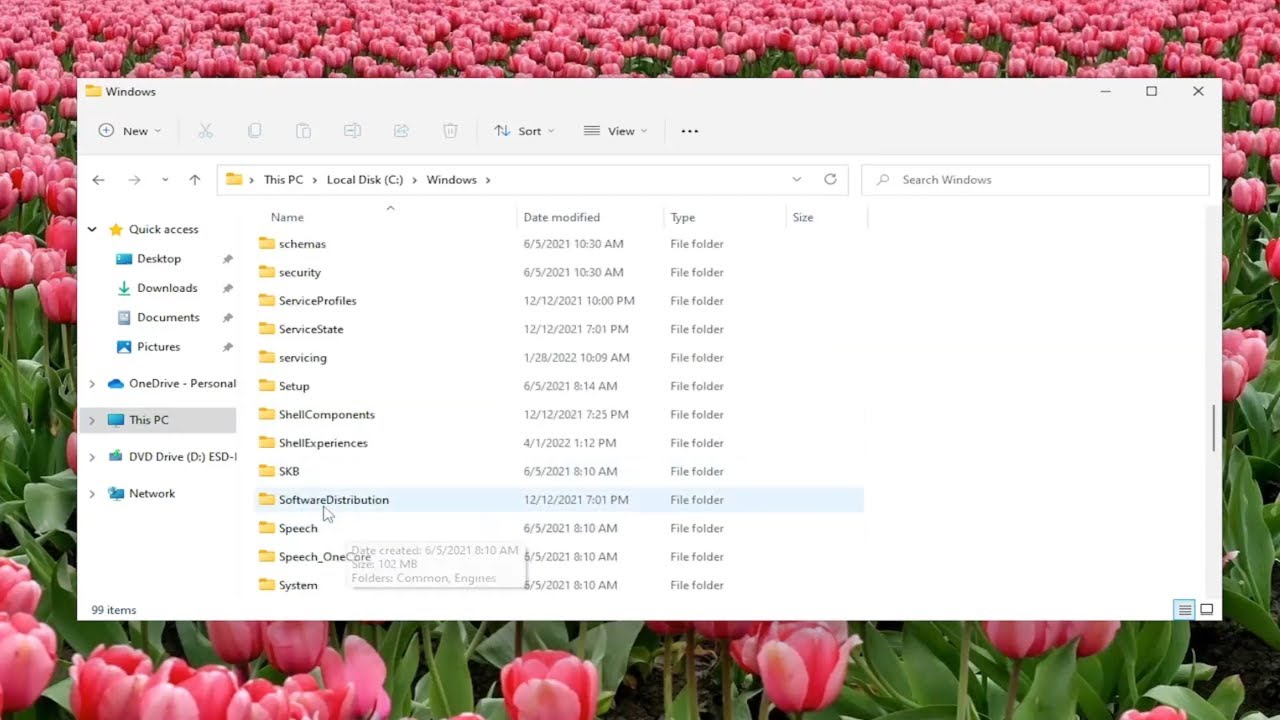Select the ShellExperiences folder name
Viewport: 1280px width, 720px height.
(323, 443)
